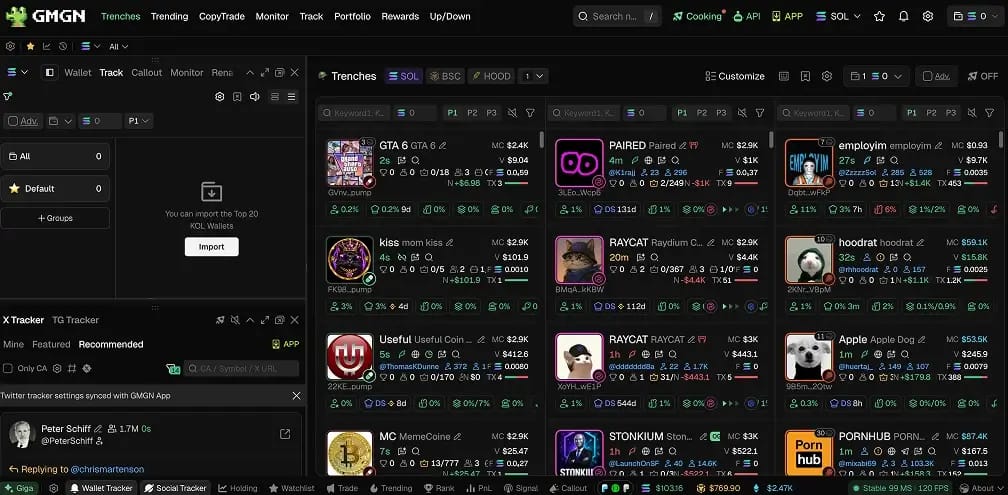This screenshot has height=495, width=1008.
Task: Dismiss the Twitter tracker synced notice
Action: (x=296, y=395)
